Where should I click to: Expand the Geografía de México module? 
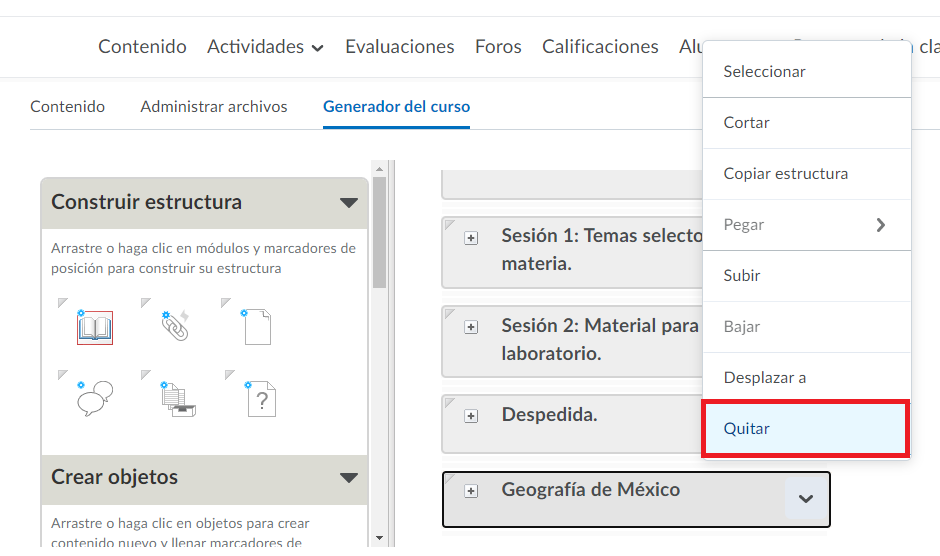pos(471,491)
